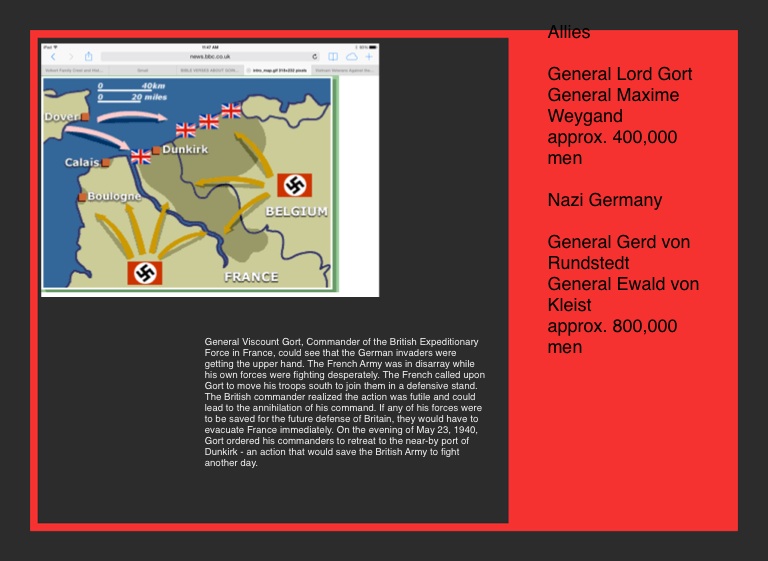Click the Dunkirk marker on the map
Screen dimensions: 768x561
click(x=157, y=150)
